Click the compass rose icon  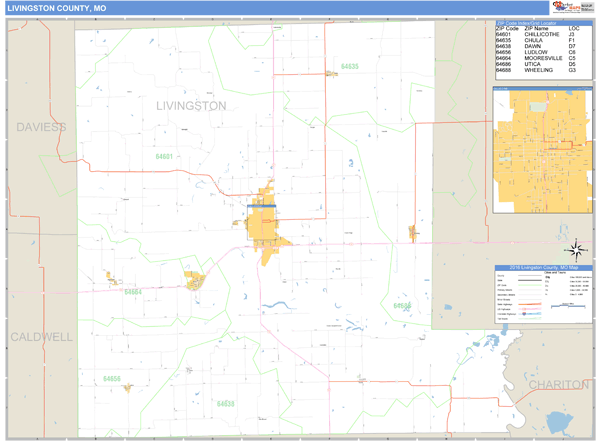click(x=576, y=249)
